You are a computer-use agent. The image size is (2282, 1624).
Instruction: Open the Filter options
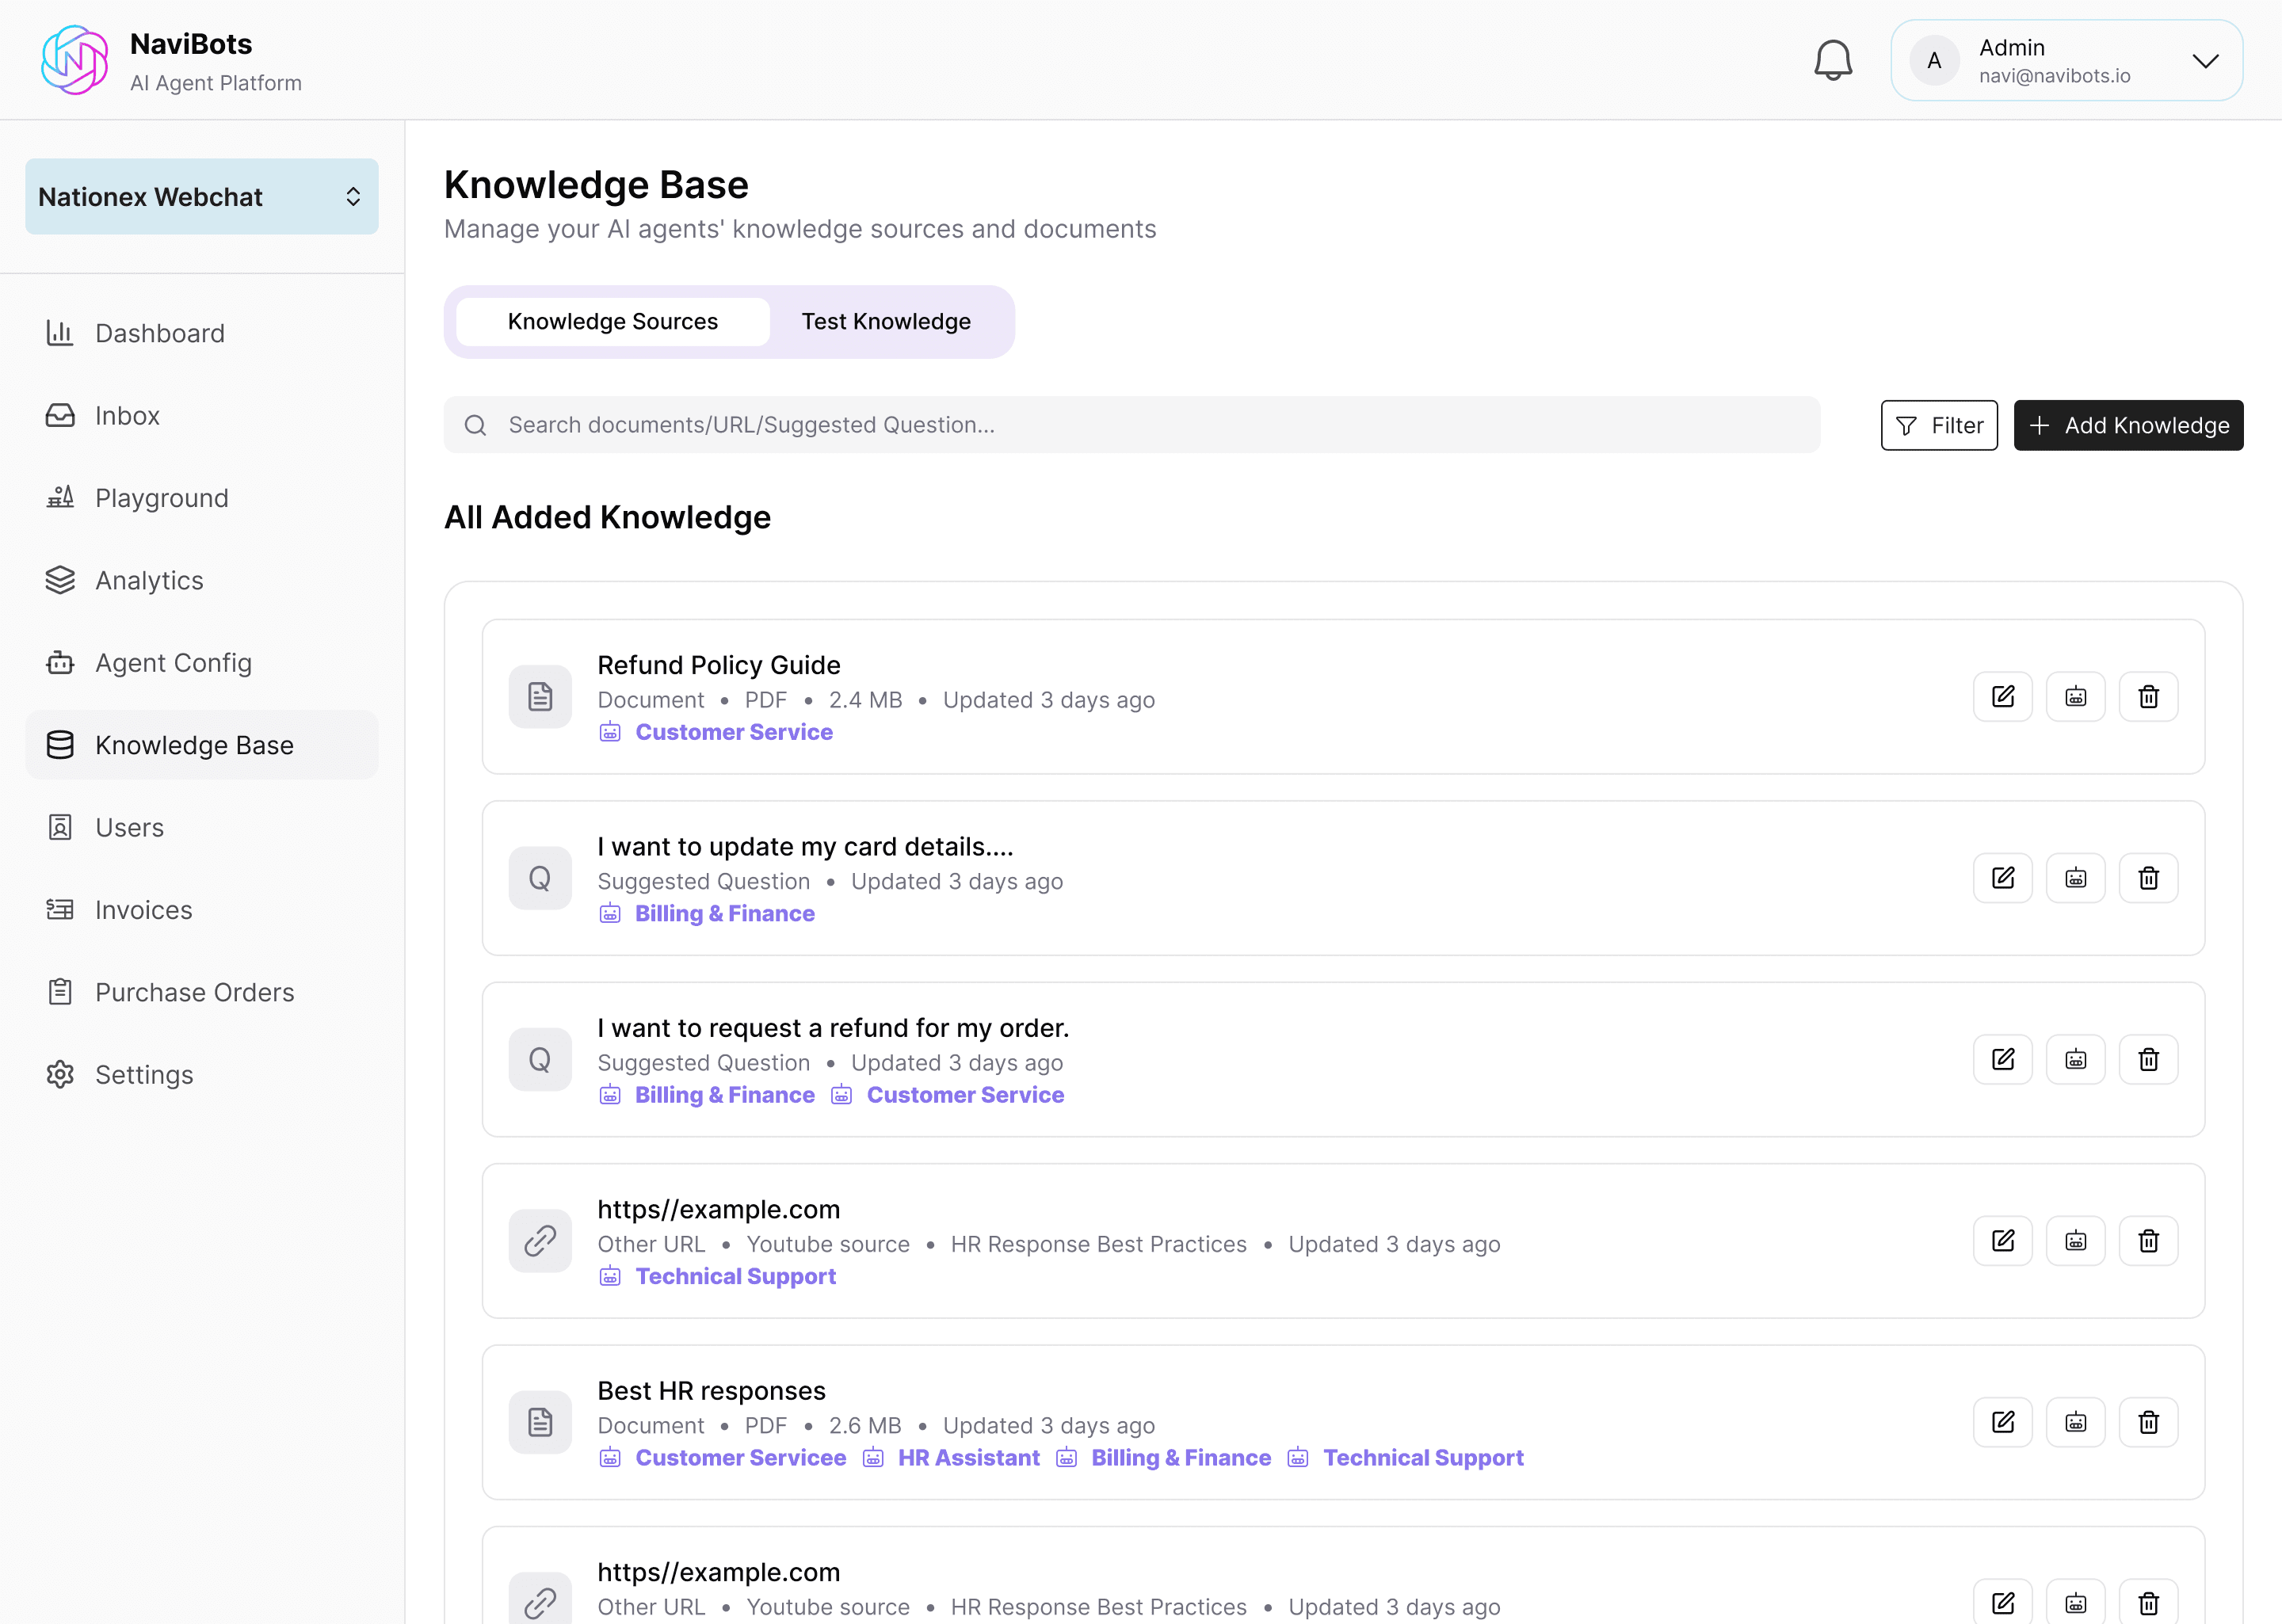pyautogui.click(x=1938, y=426)
